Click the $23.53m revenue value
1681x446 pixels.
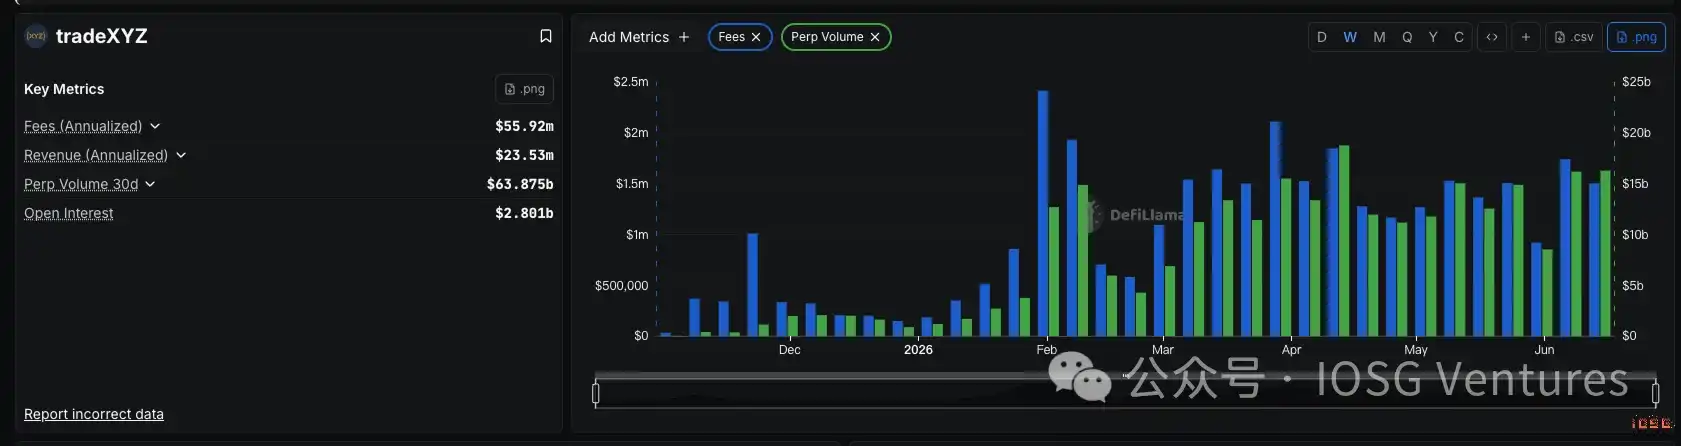coord(524,155)
